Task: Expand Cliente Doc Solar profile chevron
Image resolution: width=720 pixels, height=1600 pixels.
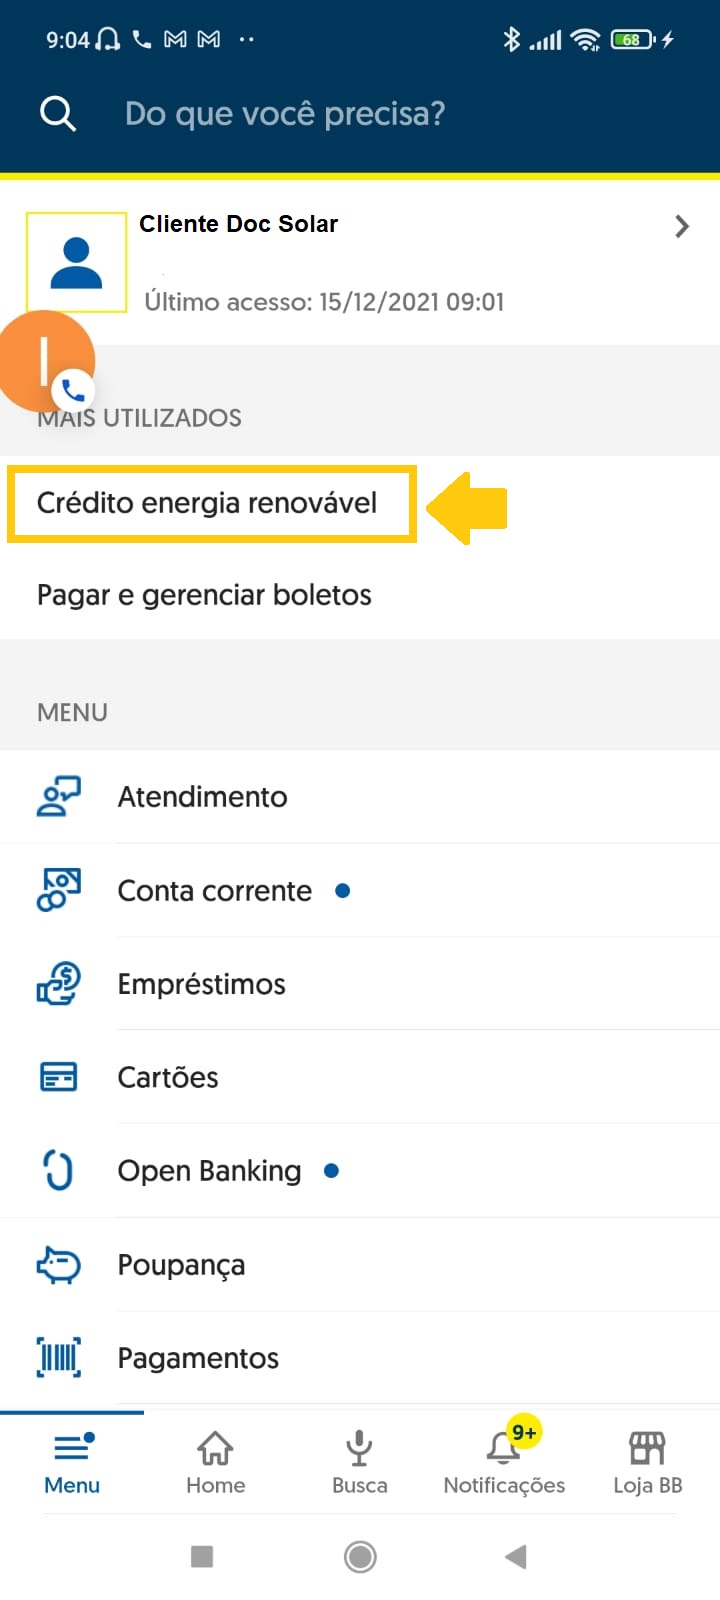Action: point(682,227)
